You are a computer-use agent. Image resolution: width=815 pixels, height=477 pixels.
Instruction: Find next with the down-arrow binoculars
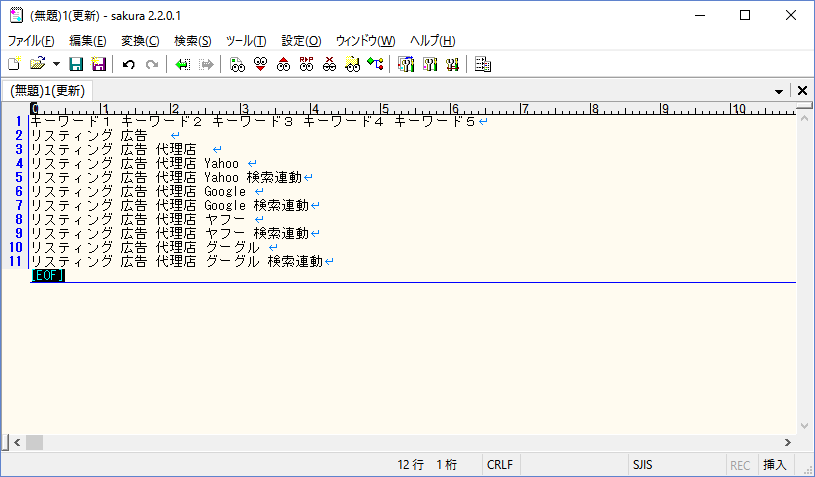260,64
